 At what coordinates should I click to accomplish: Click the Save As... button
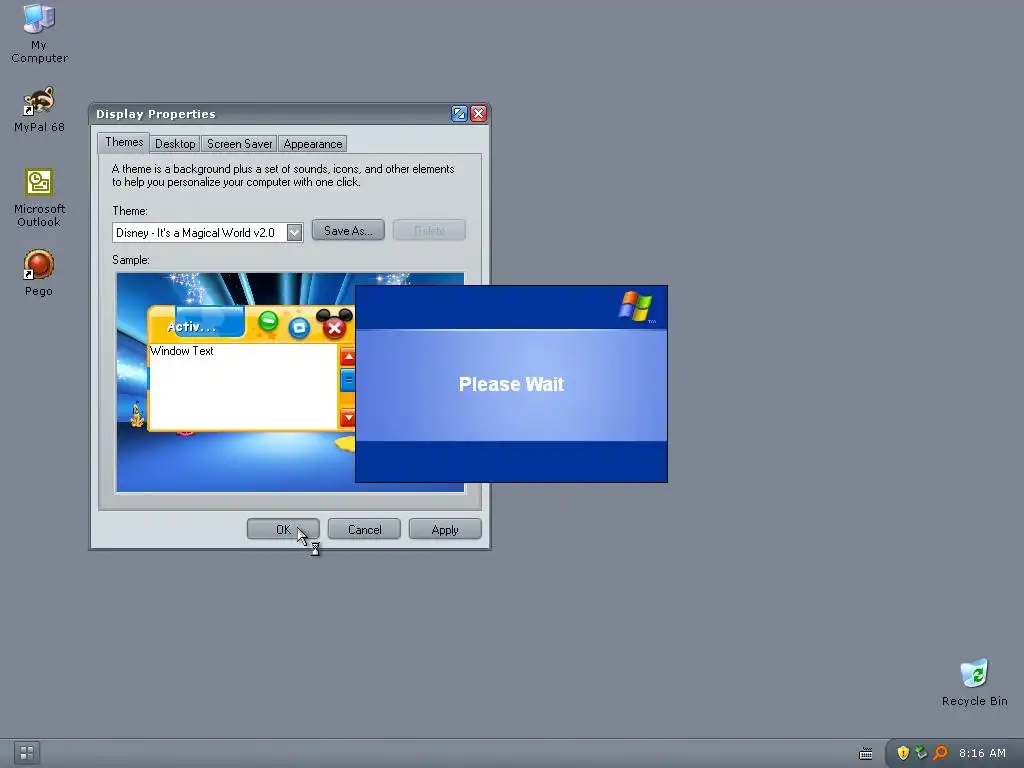tap(348, 231)
